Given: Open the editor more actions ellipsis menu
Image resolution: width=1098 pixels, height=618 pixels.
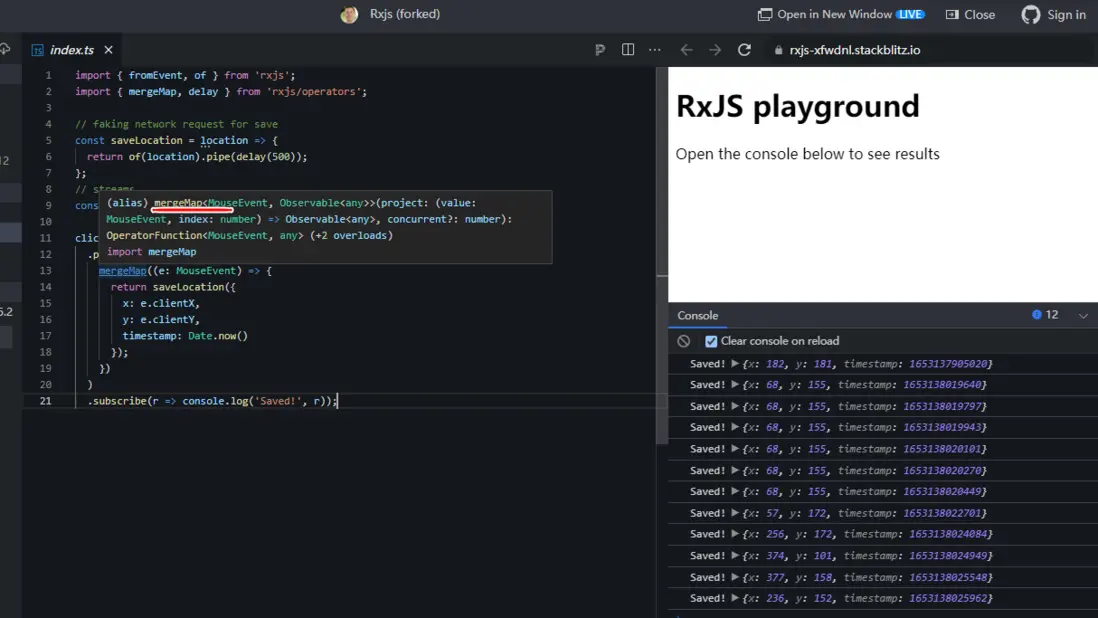Looking at the screenshot, I should pos(655,50).
